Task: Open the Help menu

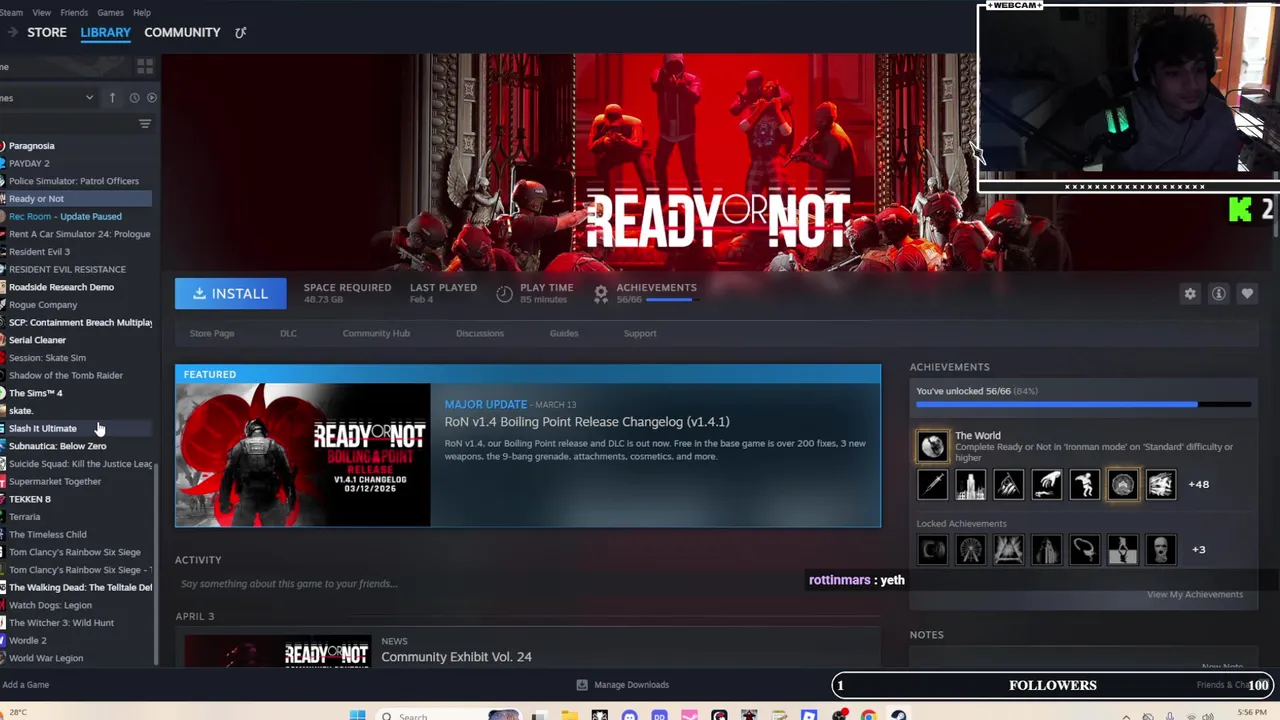Action: [x=142, y=12]
